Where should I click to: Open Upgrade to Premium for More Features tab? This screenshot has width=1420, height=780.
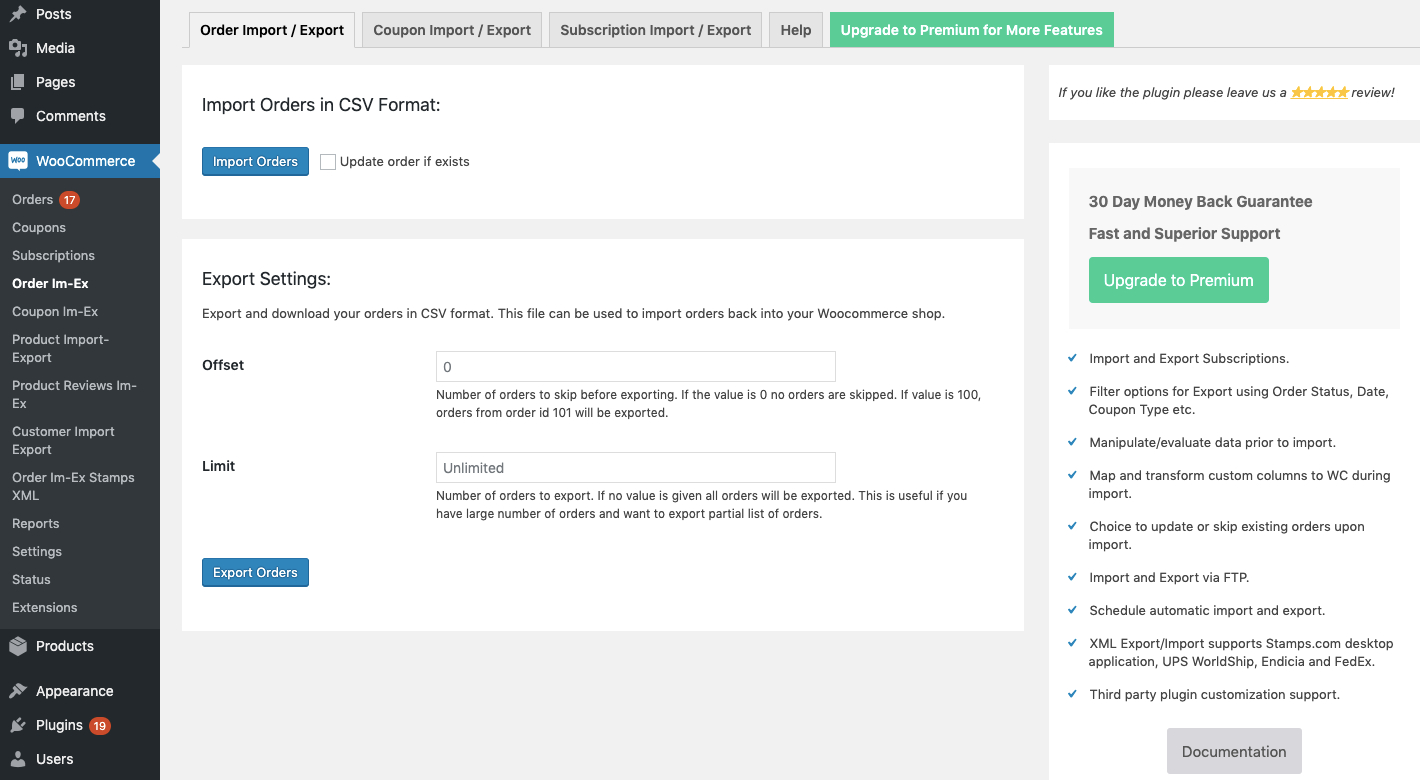coord(972,30)
